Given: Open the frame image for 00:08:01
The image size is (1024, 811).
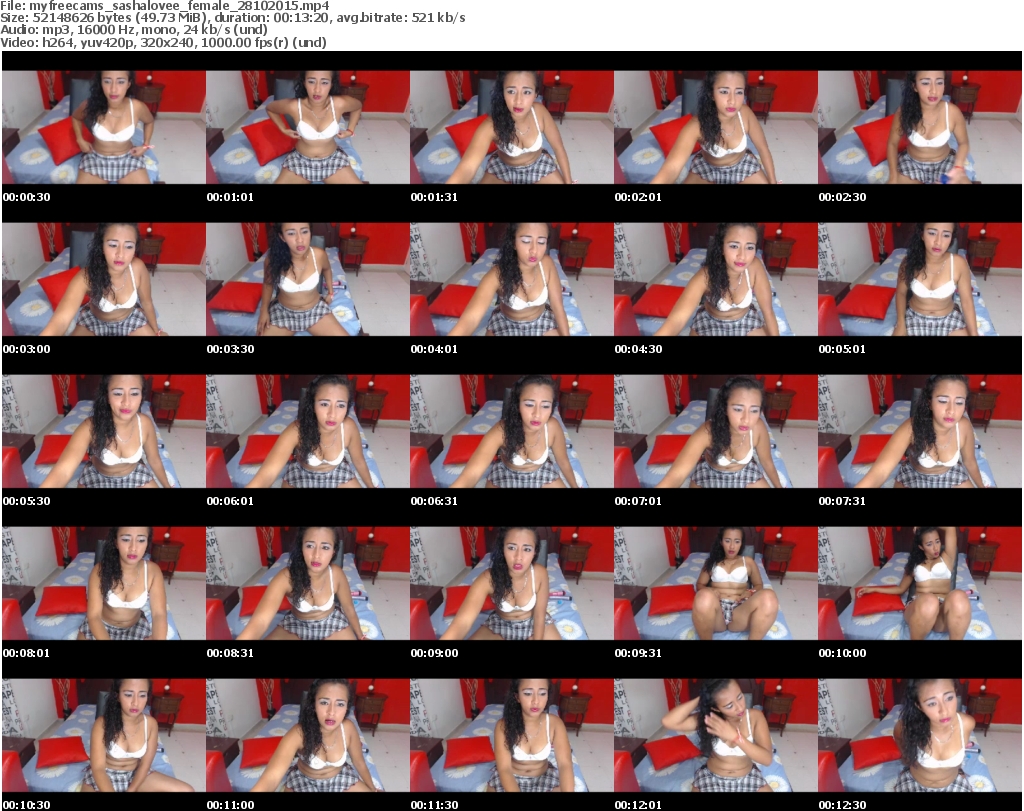Looking at the screenshot, I should 104,583.
